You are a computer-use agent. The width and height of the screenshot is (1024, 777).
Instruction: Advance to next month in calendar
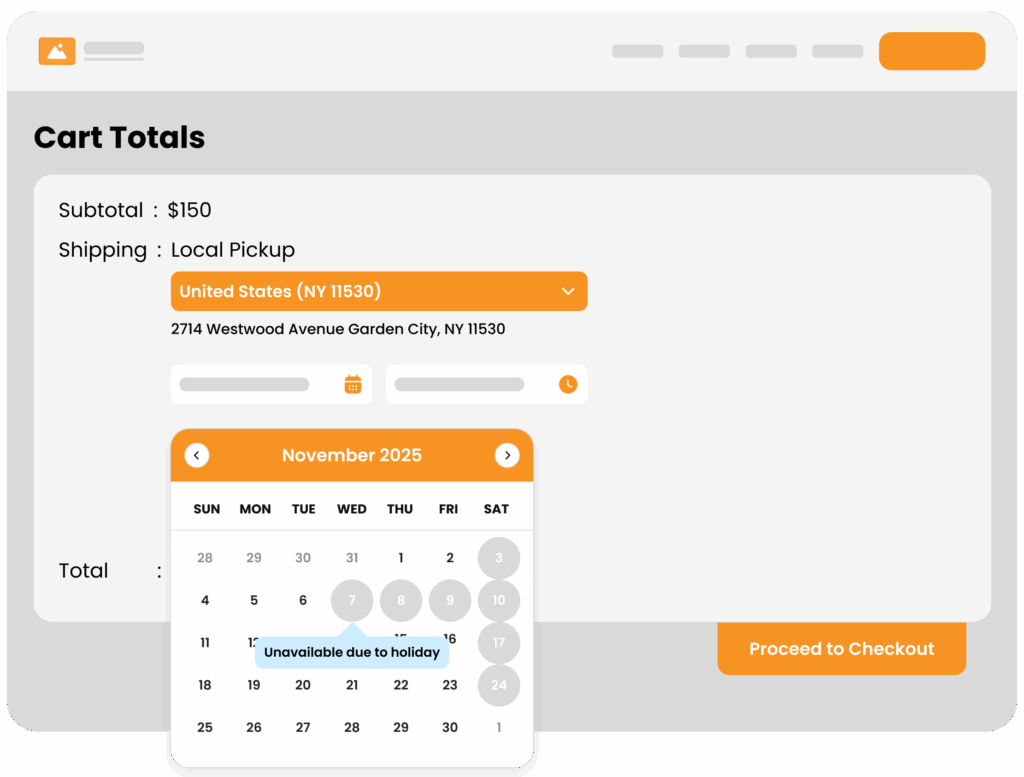(x=507, y=455)
